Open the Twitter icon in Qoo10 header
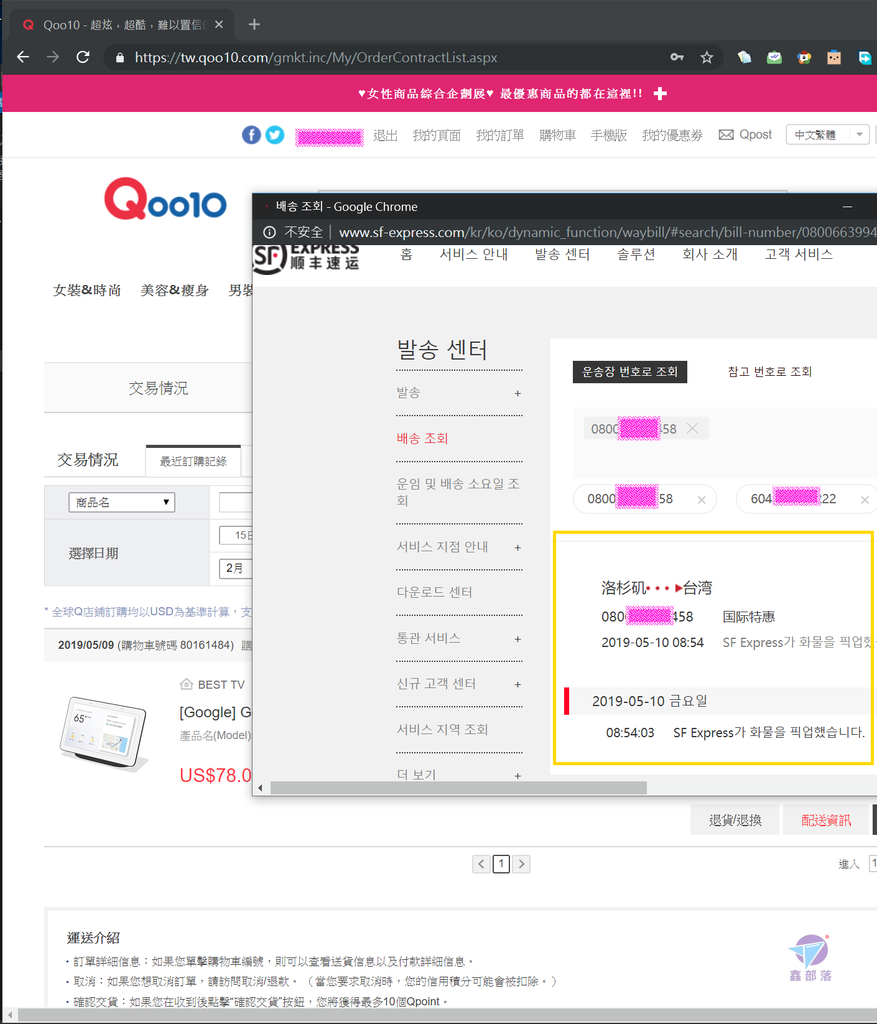 (x=275, y=135)
